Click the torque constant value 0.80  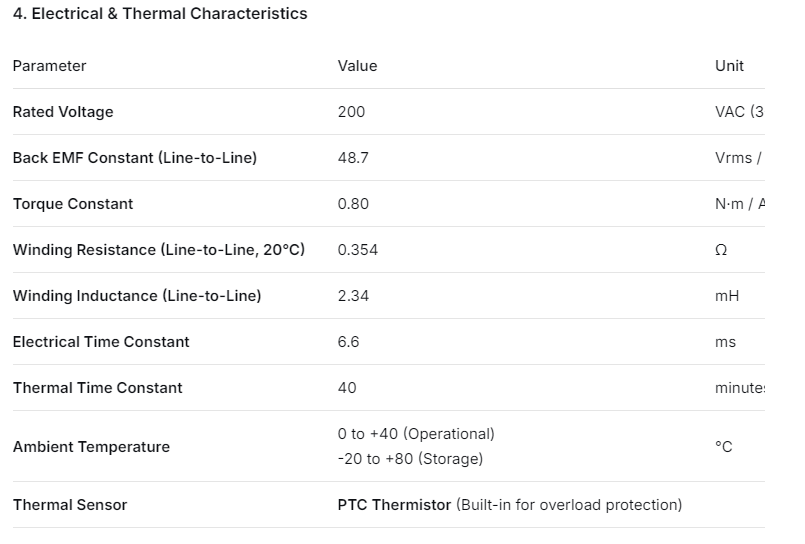pos(353,204)
